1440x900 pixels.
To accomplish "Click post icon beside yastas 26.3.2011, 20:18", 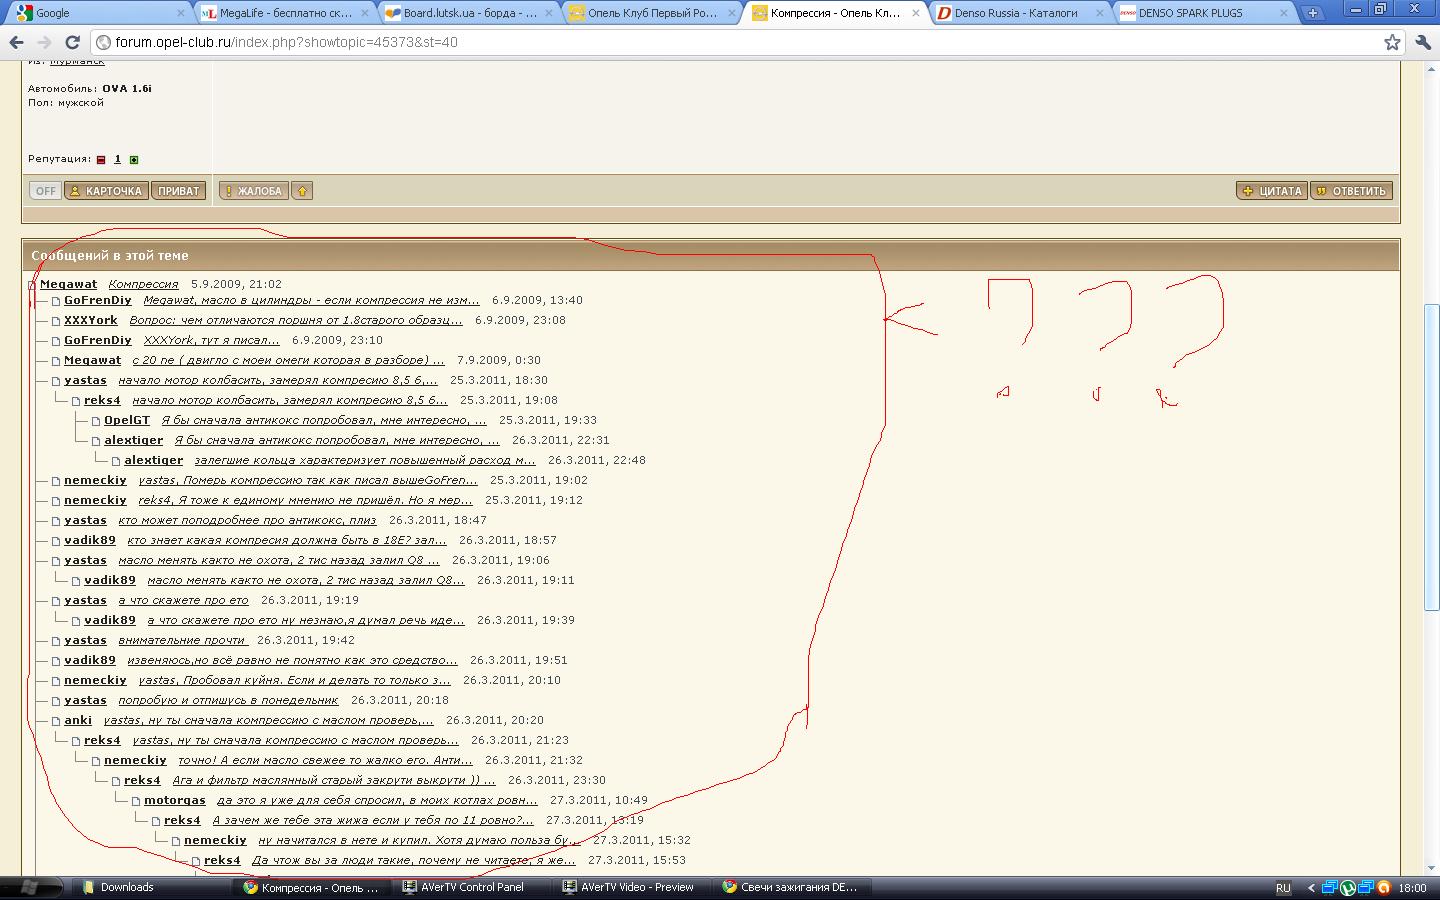I will (x=56, y=701).
